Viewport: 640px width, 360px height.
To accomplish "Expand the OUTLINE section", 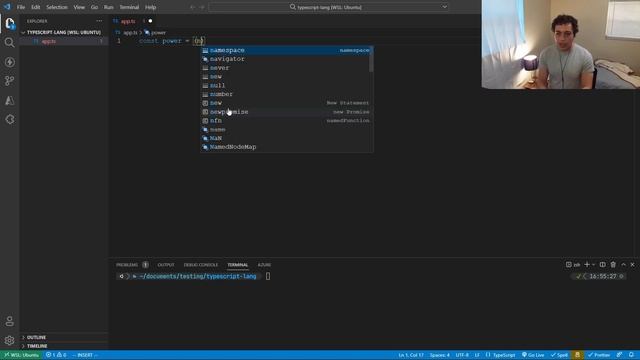I will click(64, 337).
